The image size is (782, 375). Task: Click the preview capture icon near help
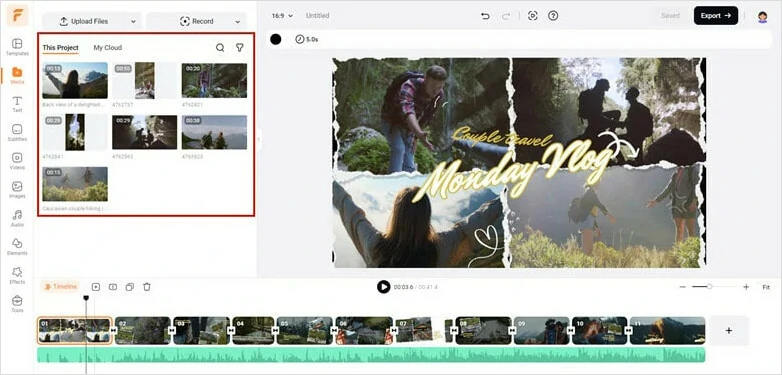point(533,16)
